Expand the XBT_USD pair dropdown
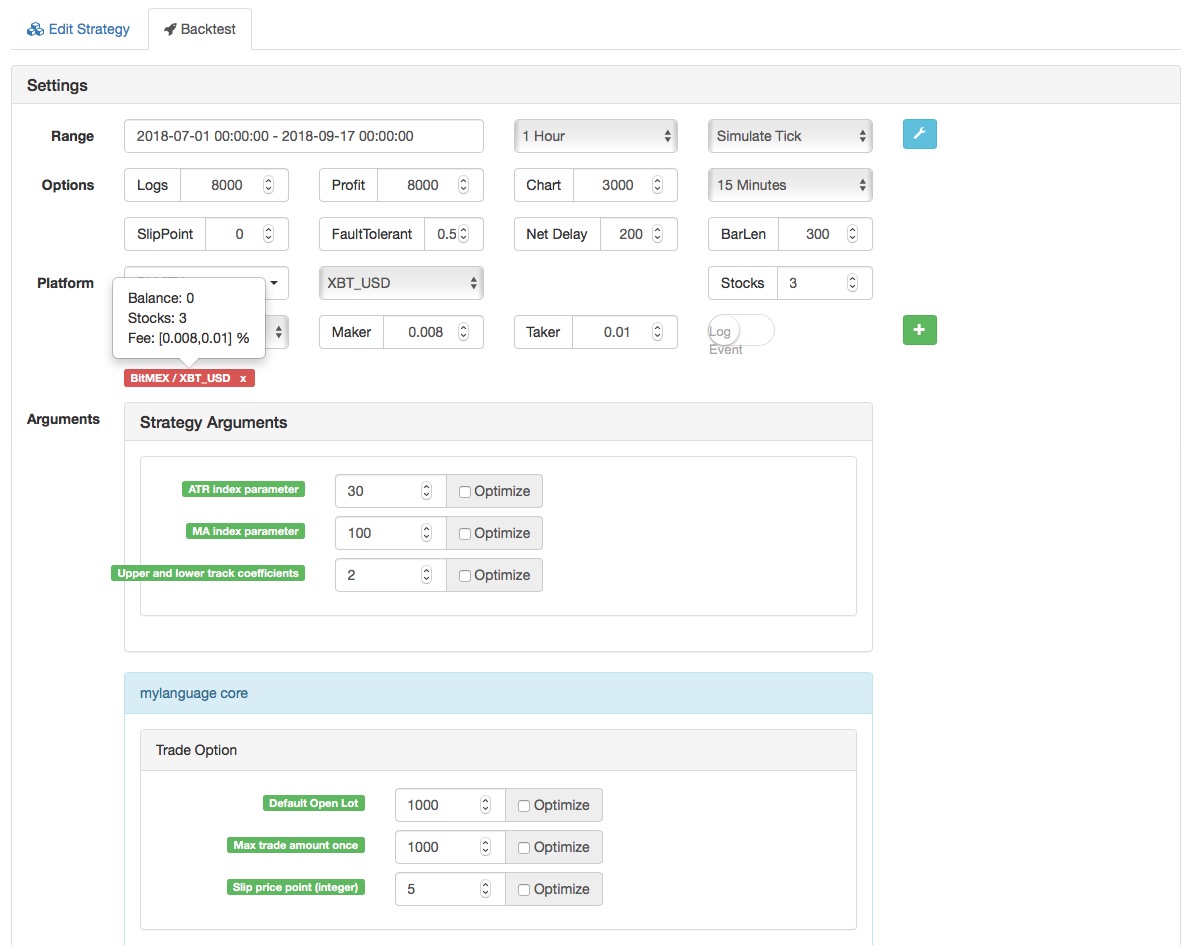Image resolution: width=1190 pixels, height=945 pixels. click(x=401, y=283)
